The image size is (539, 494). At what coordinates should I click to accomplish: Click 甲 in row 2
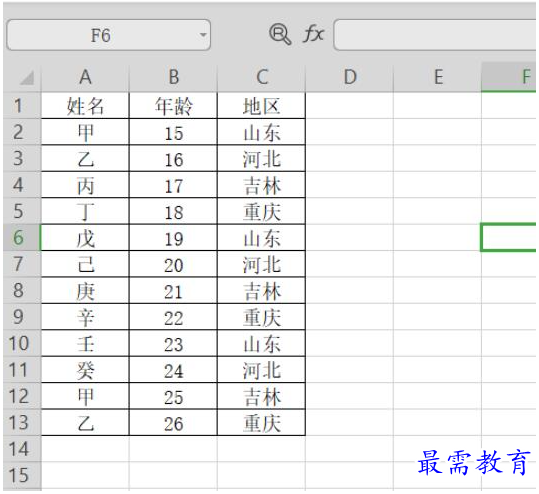coord(85,132)
